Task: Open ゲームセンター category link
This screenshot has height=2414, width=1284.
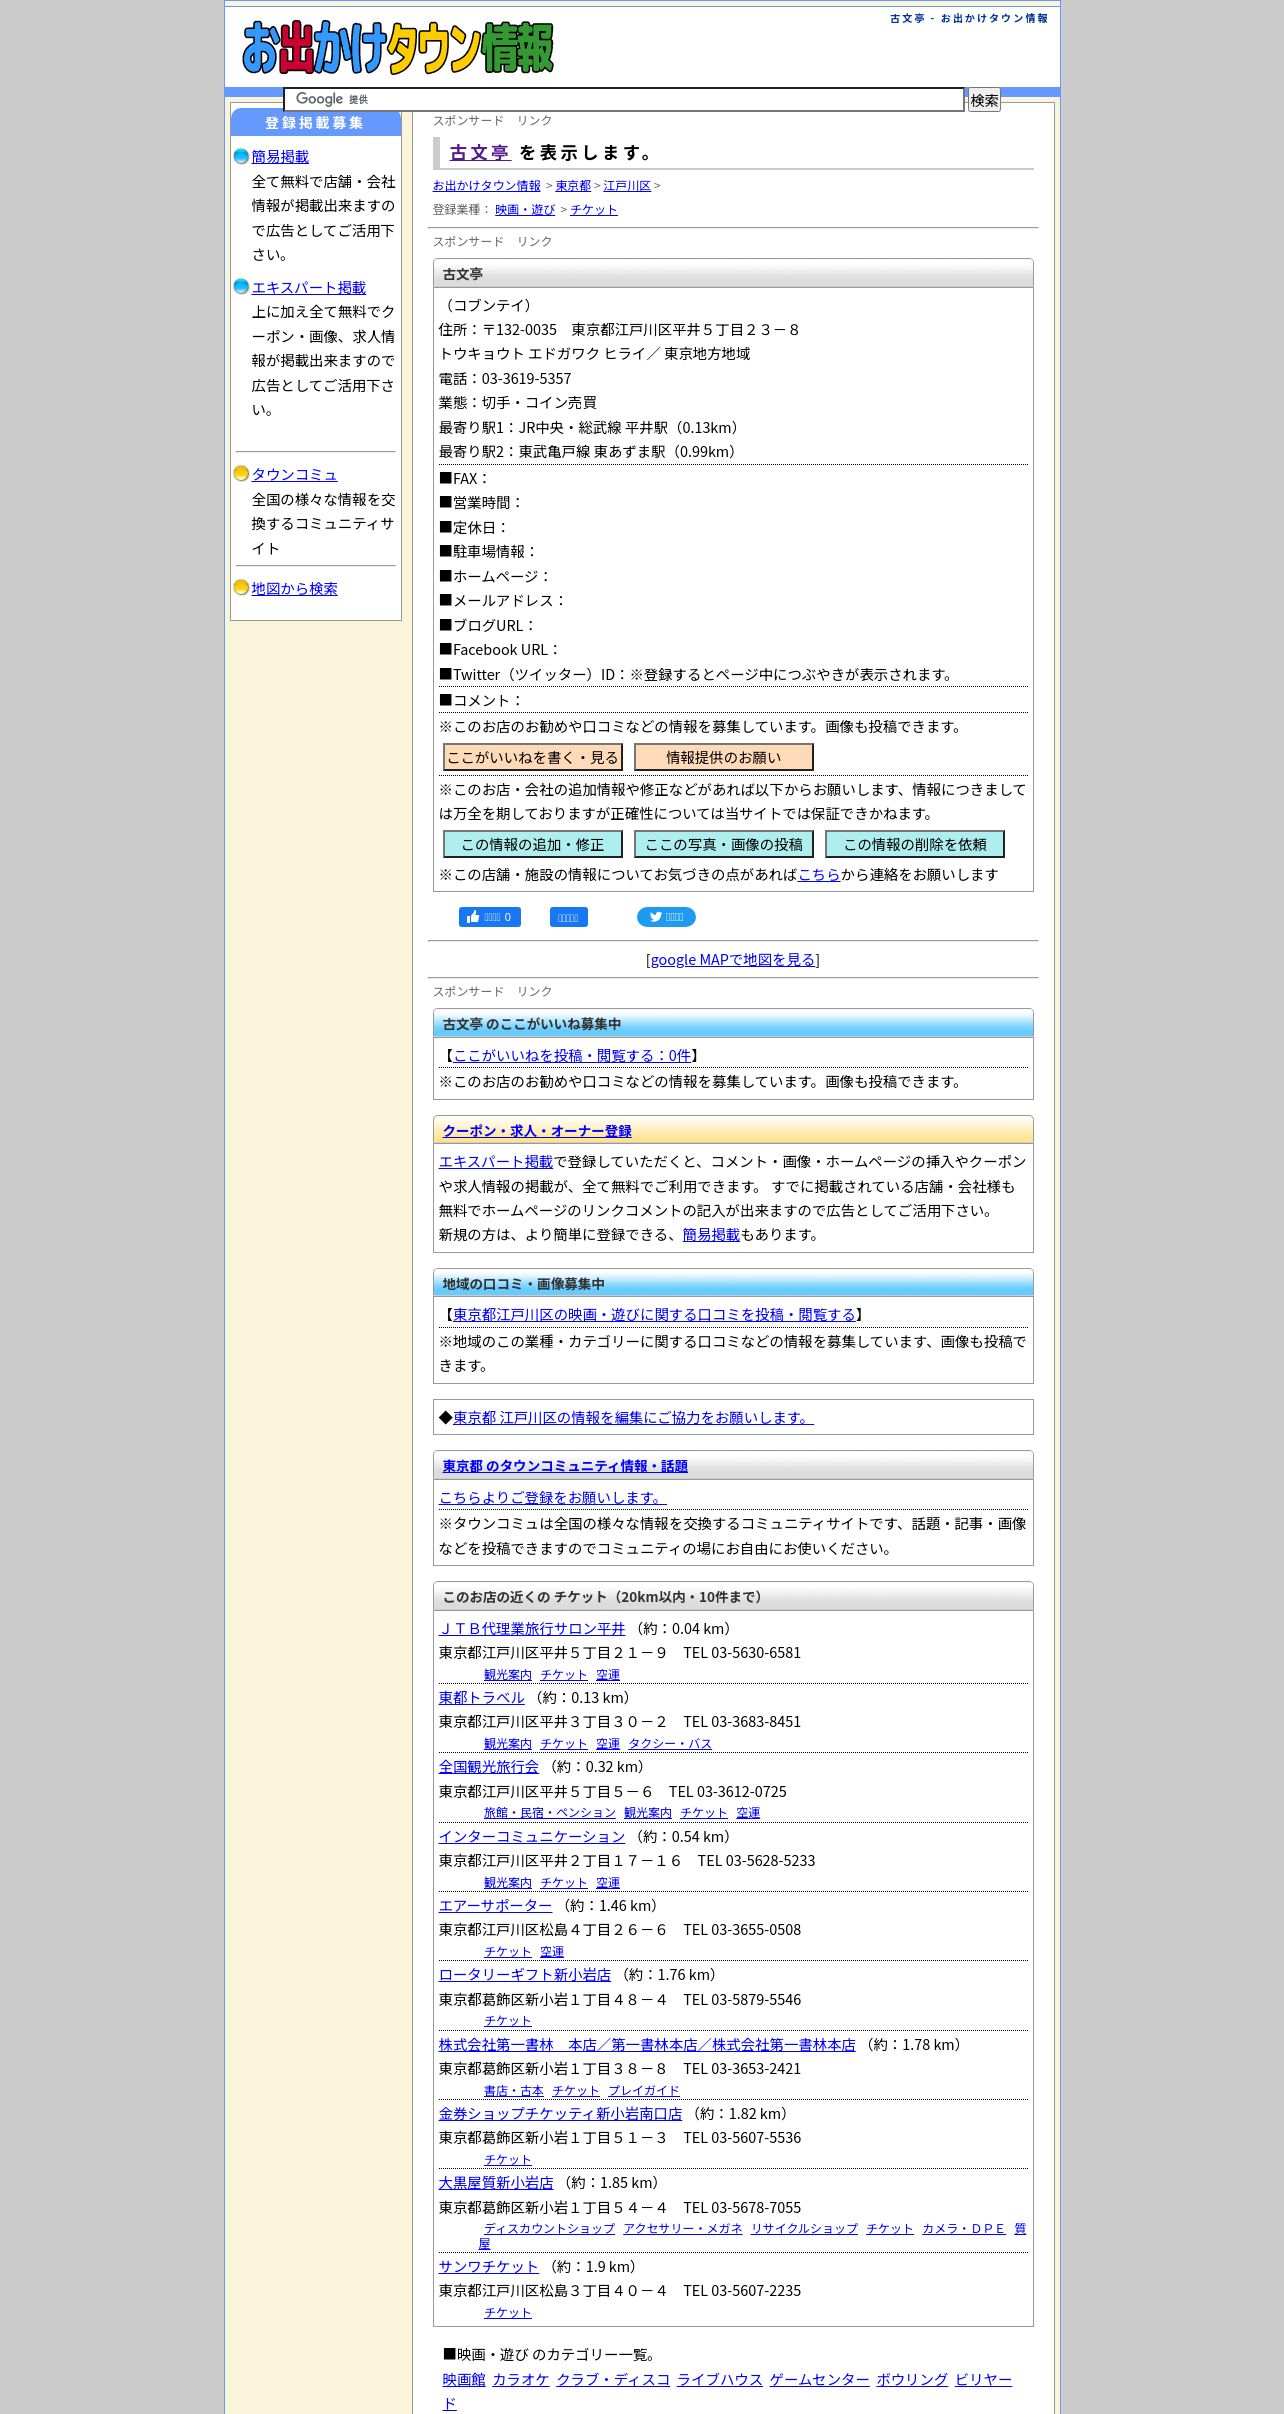Action: coord(820,2380)
